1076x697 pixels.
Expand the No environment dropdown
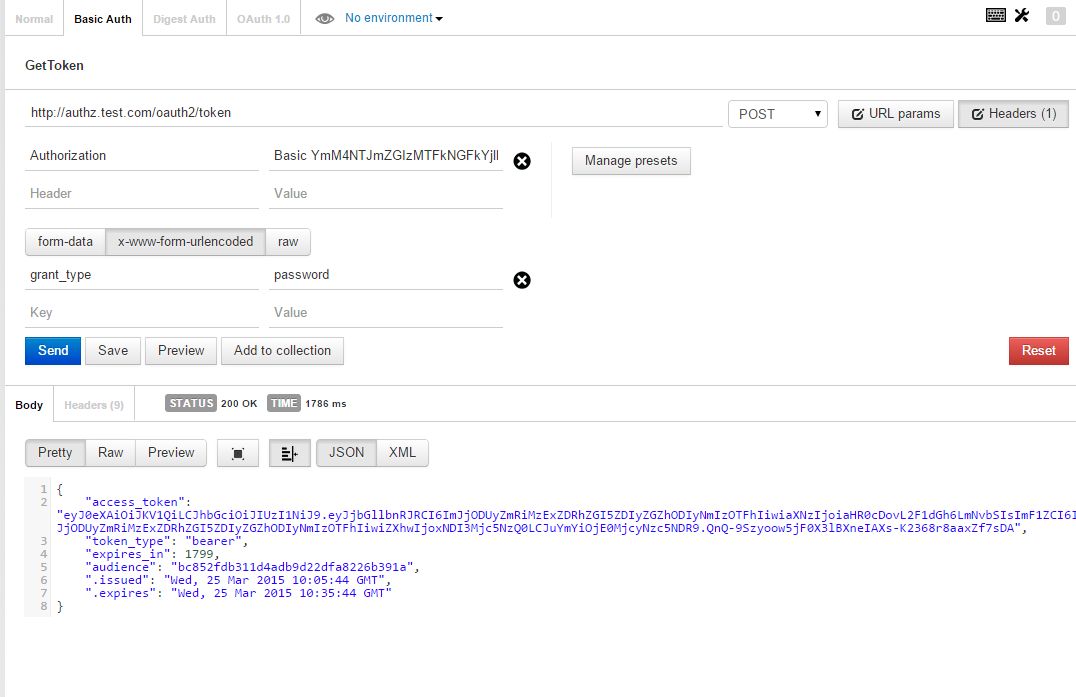[393, 18]
